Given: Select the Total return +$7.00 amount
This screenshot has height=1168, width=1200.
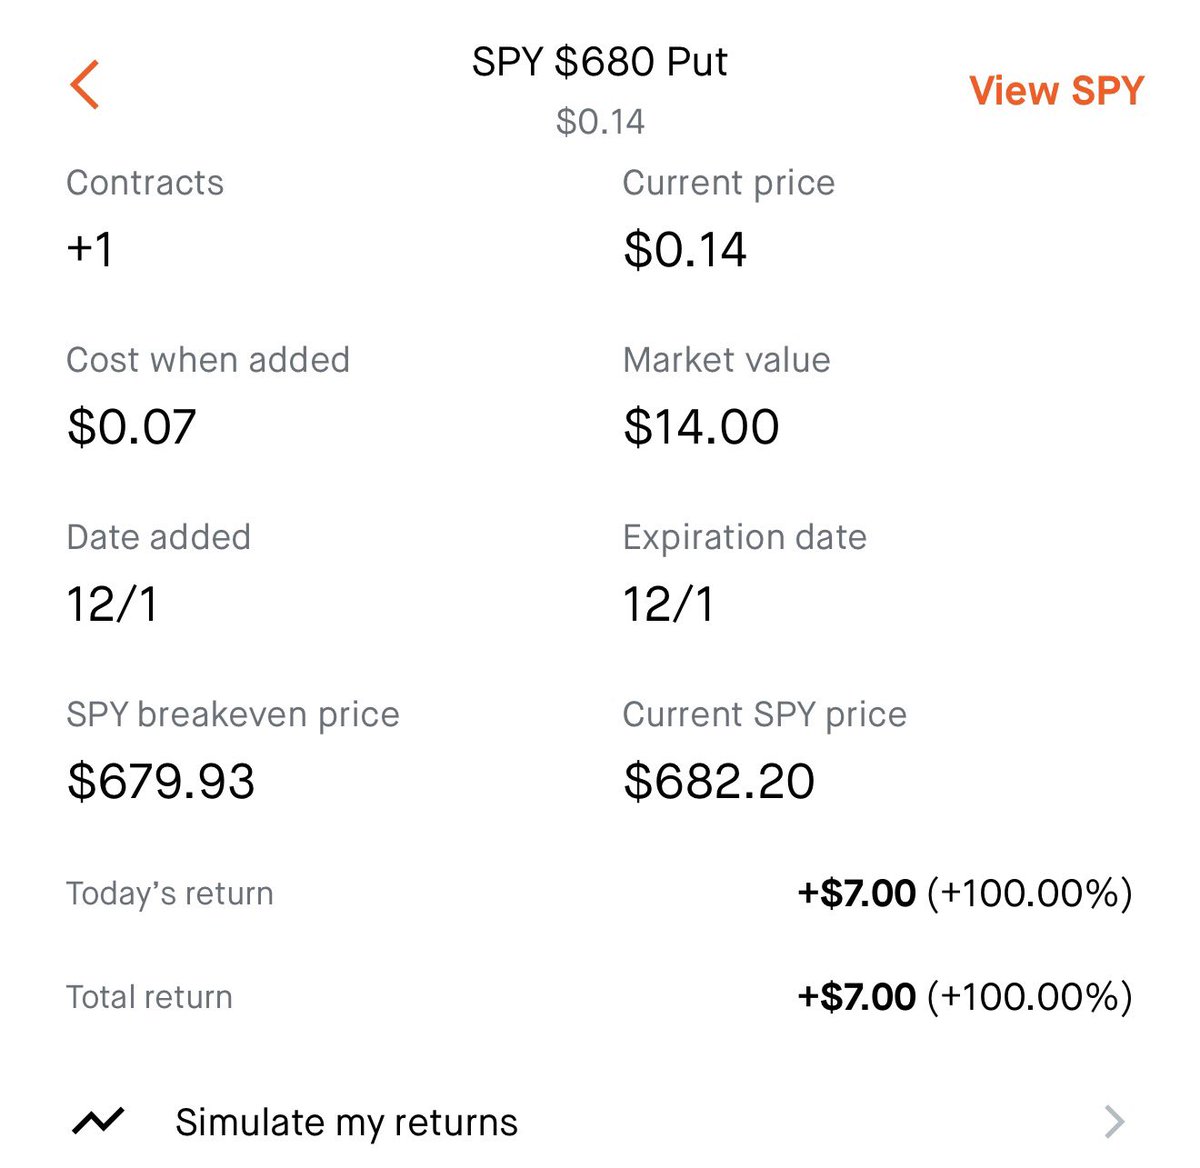Looking at the screenshot, I should click(856, 997).
